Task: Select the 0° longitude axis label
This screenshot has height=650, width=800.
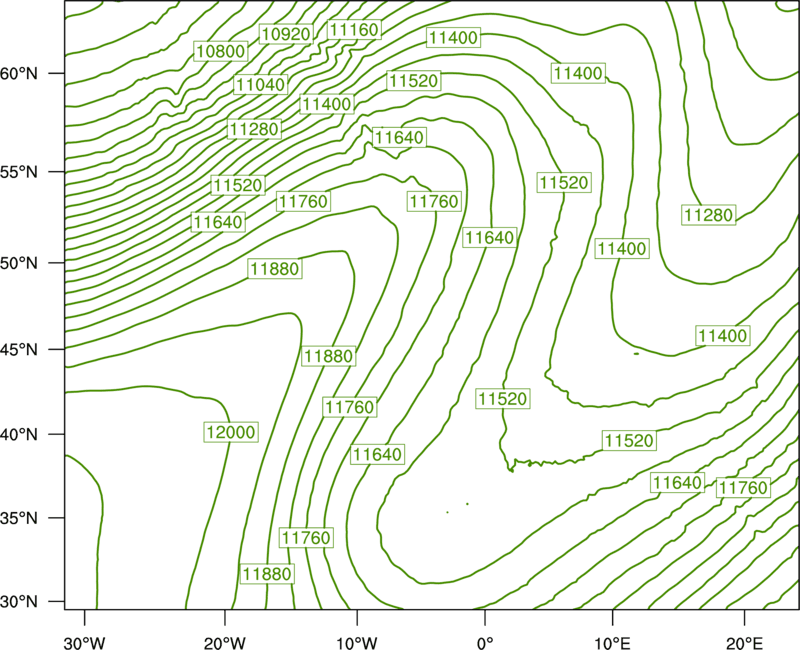Action: (x=485, y=643)
